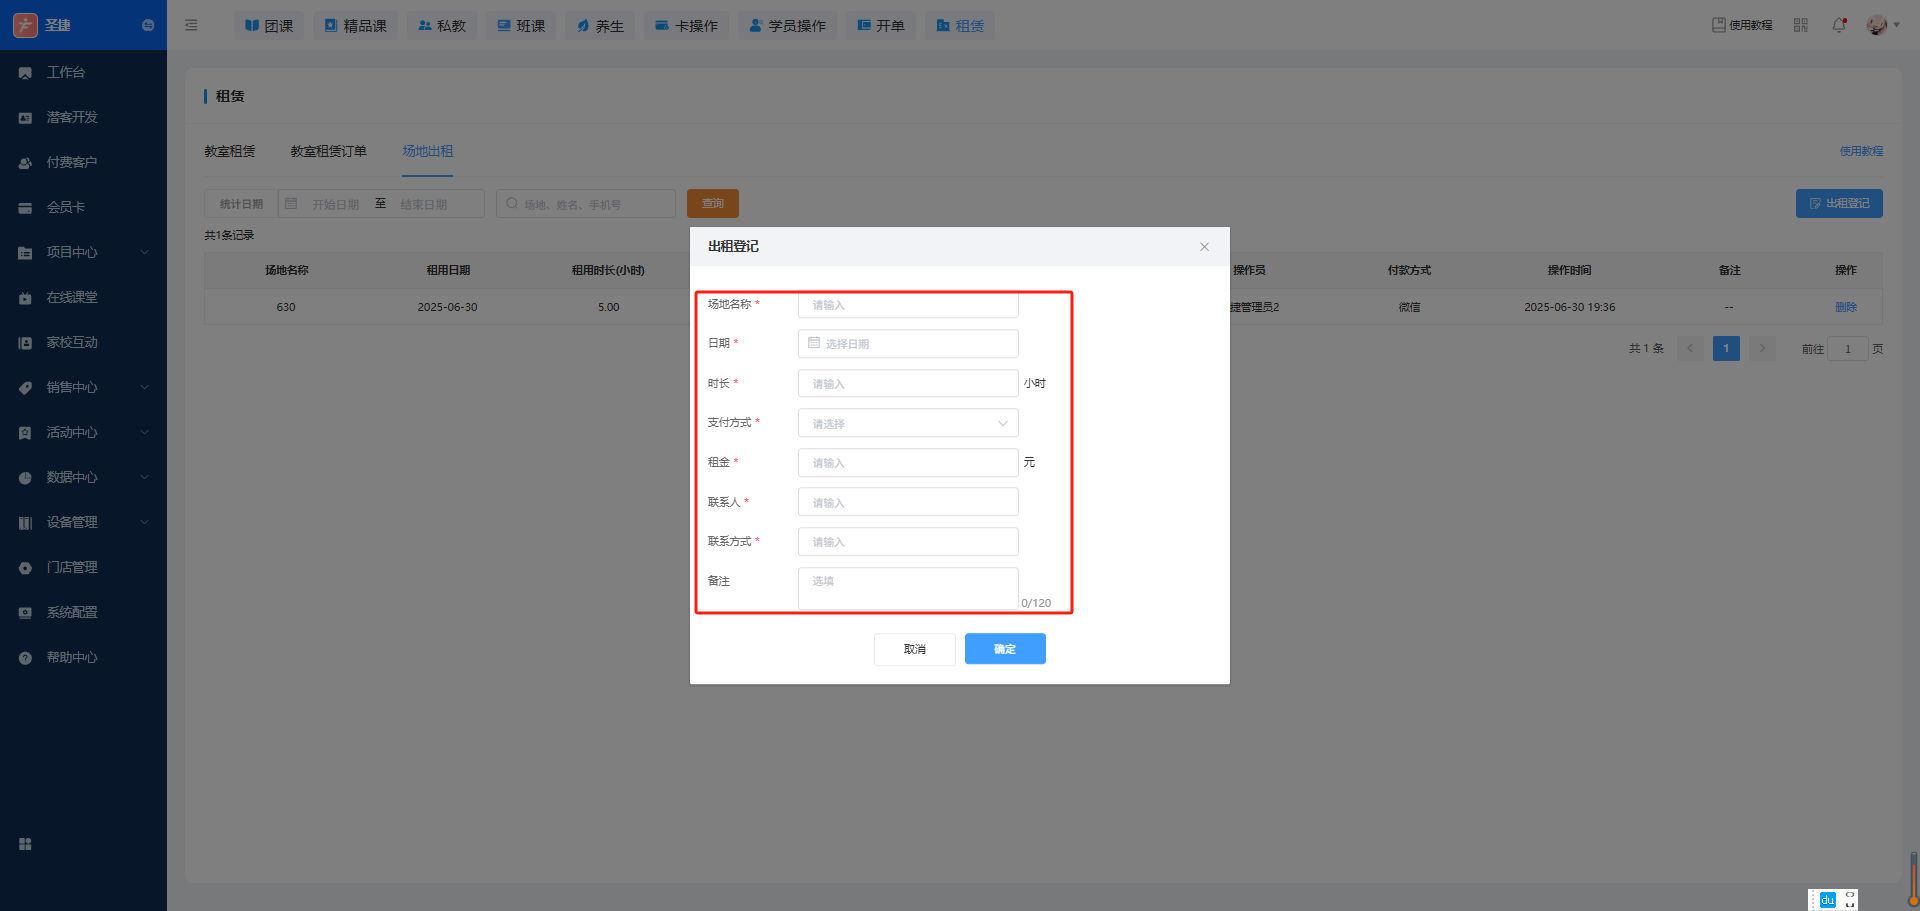The image size is (1920, 911).
Task: Click the blue 确定 button
Action: [x=1004, y=649]
